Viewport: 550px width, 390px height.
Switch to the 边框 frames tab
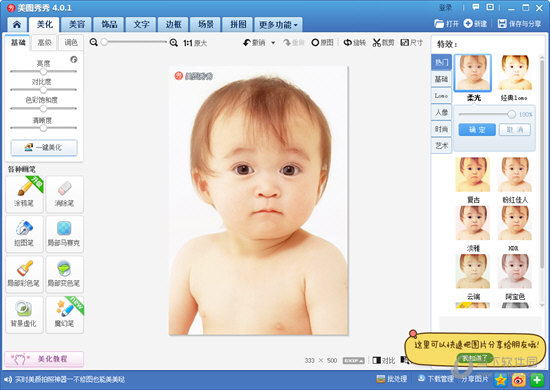click(174, 25)
